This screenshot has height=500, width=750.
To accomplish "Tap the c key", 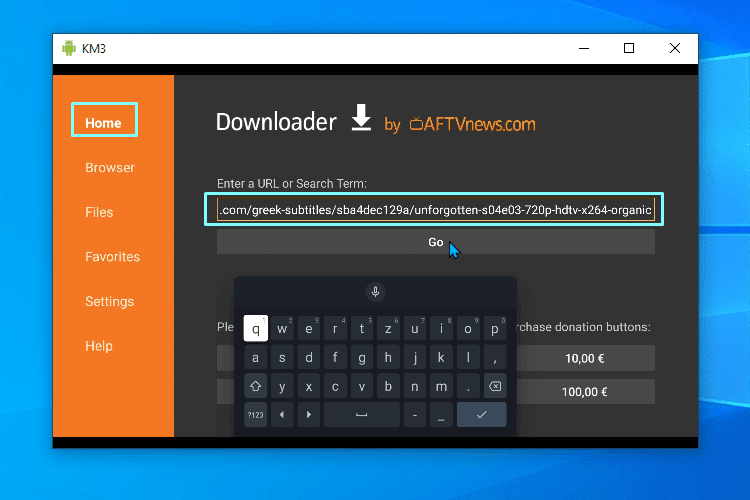I will [x=335, y=386].
